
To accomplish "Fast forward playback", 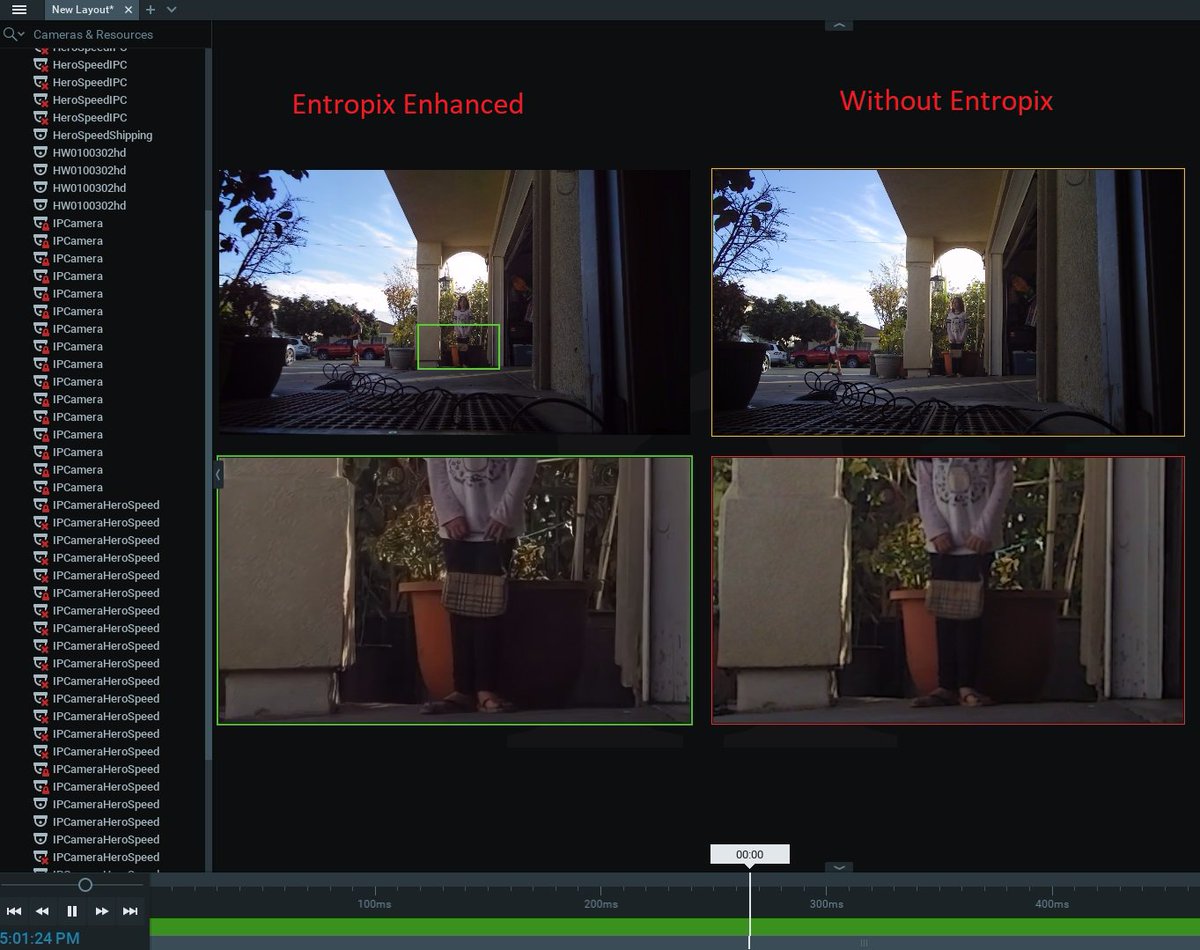I will (x=101, y=911).
